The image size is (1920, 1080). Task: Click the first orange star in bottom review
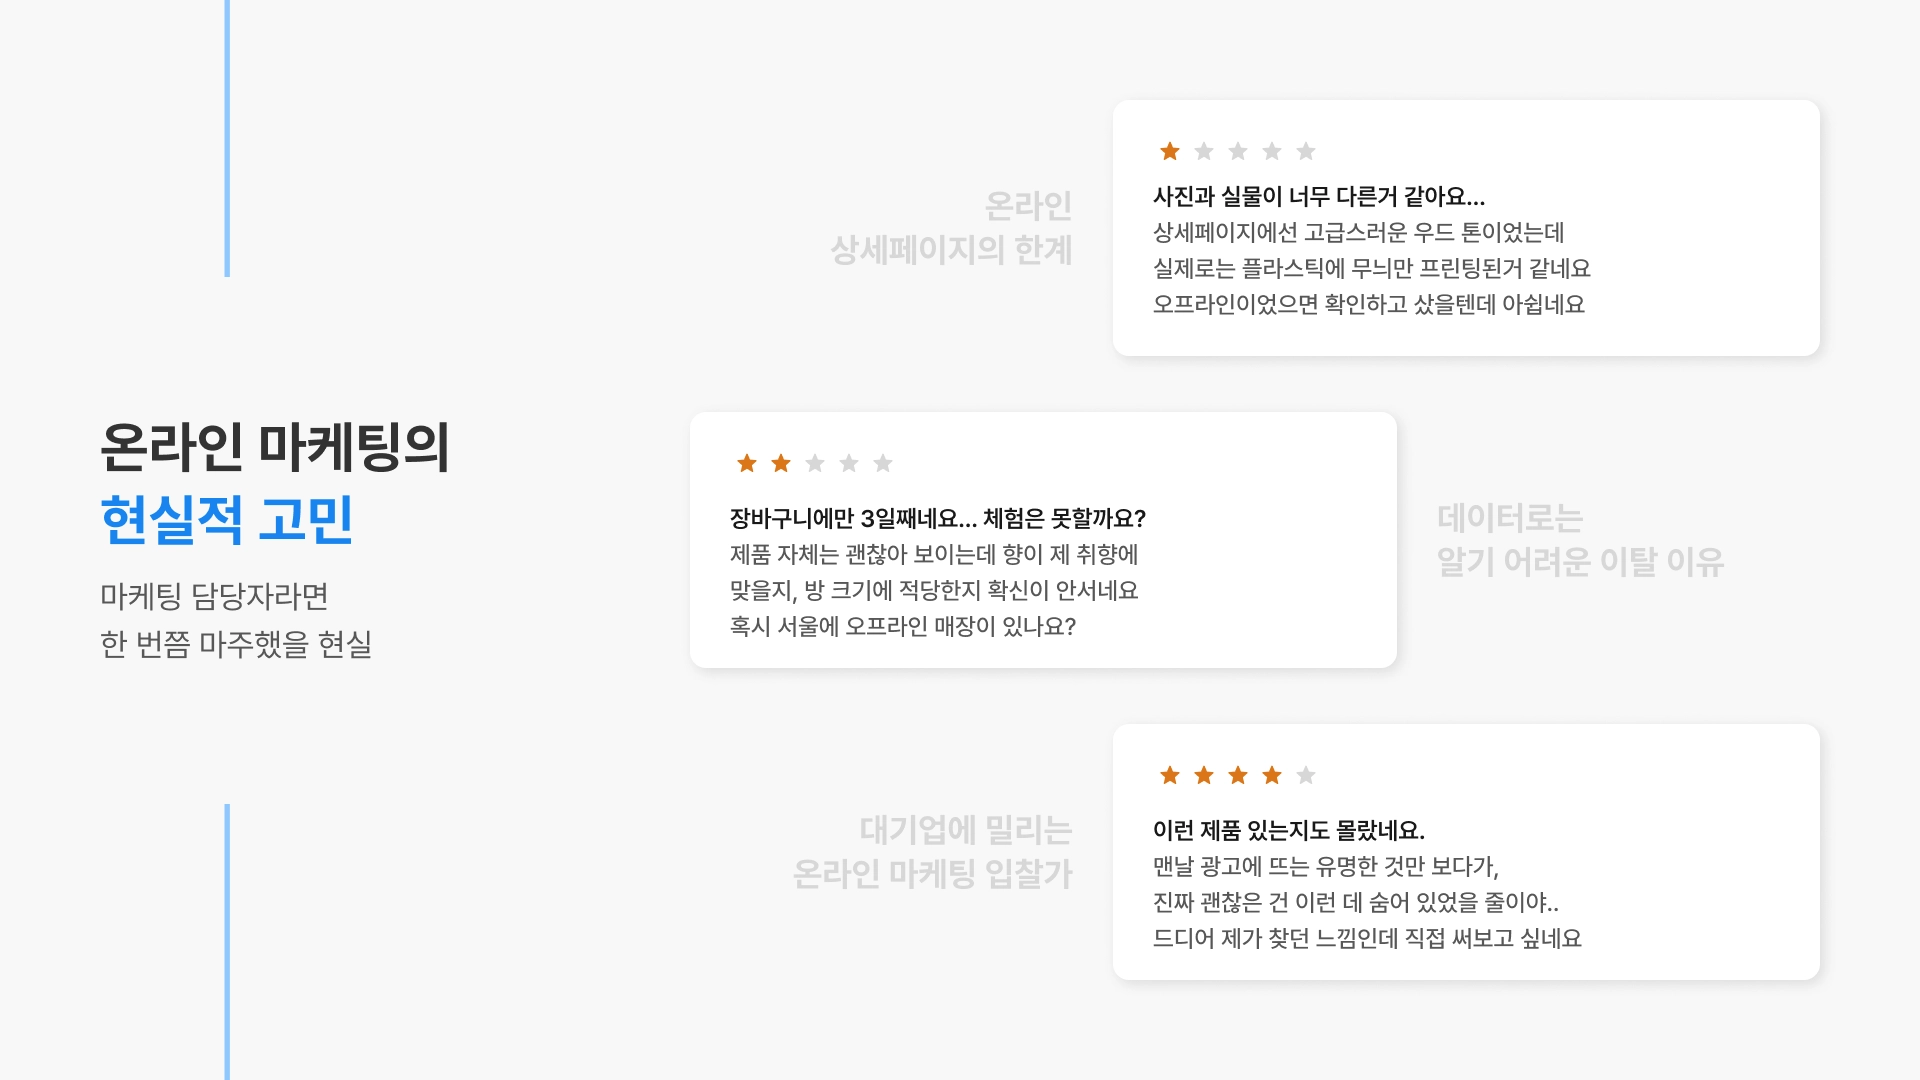(x=1170, y=775)
